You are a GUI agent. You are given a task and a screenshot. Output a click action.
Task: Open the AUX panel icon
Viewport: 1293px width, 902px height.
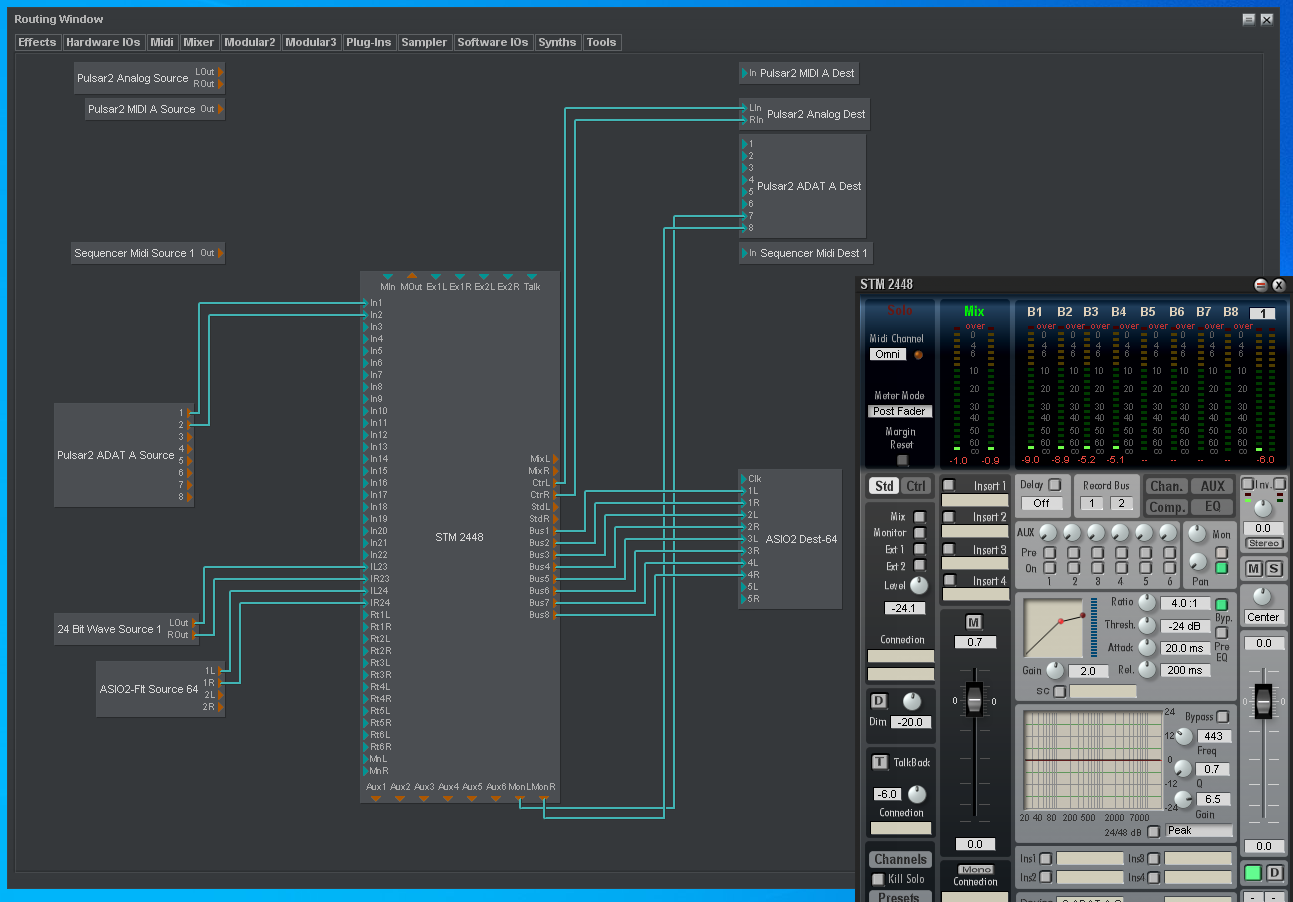coord(1212,485)
